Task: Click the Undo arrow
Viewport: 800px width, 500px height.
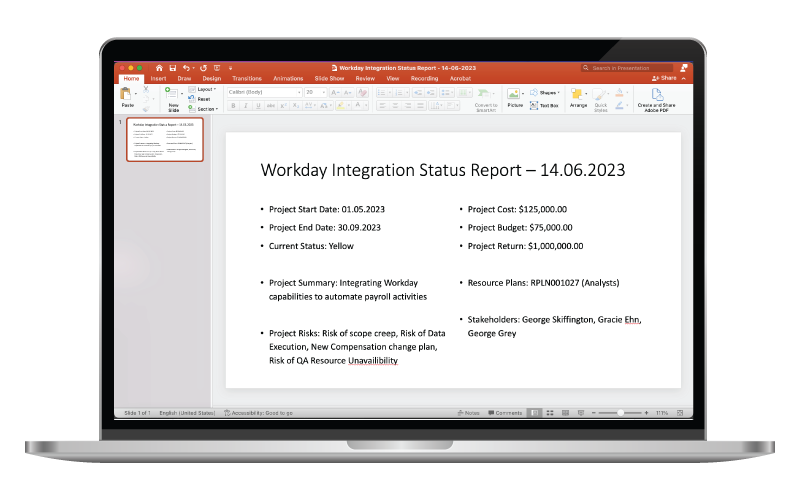Action: tap(187, 68)
